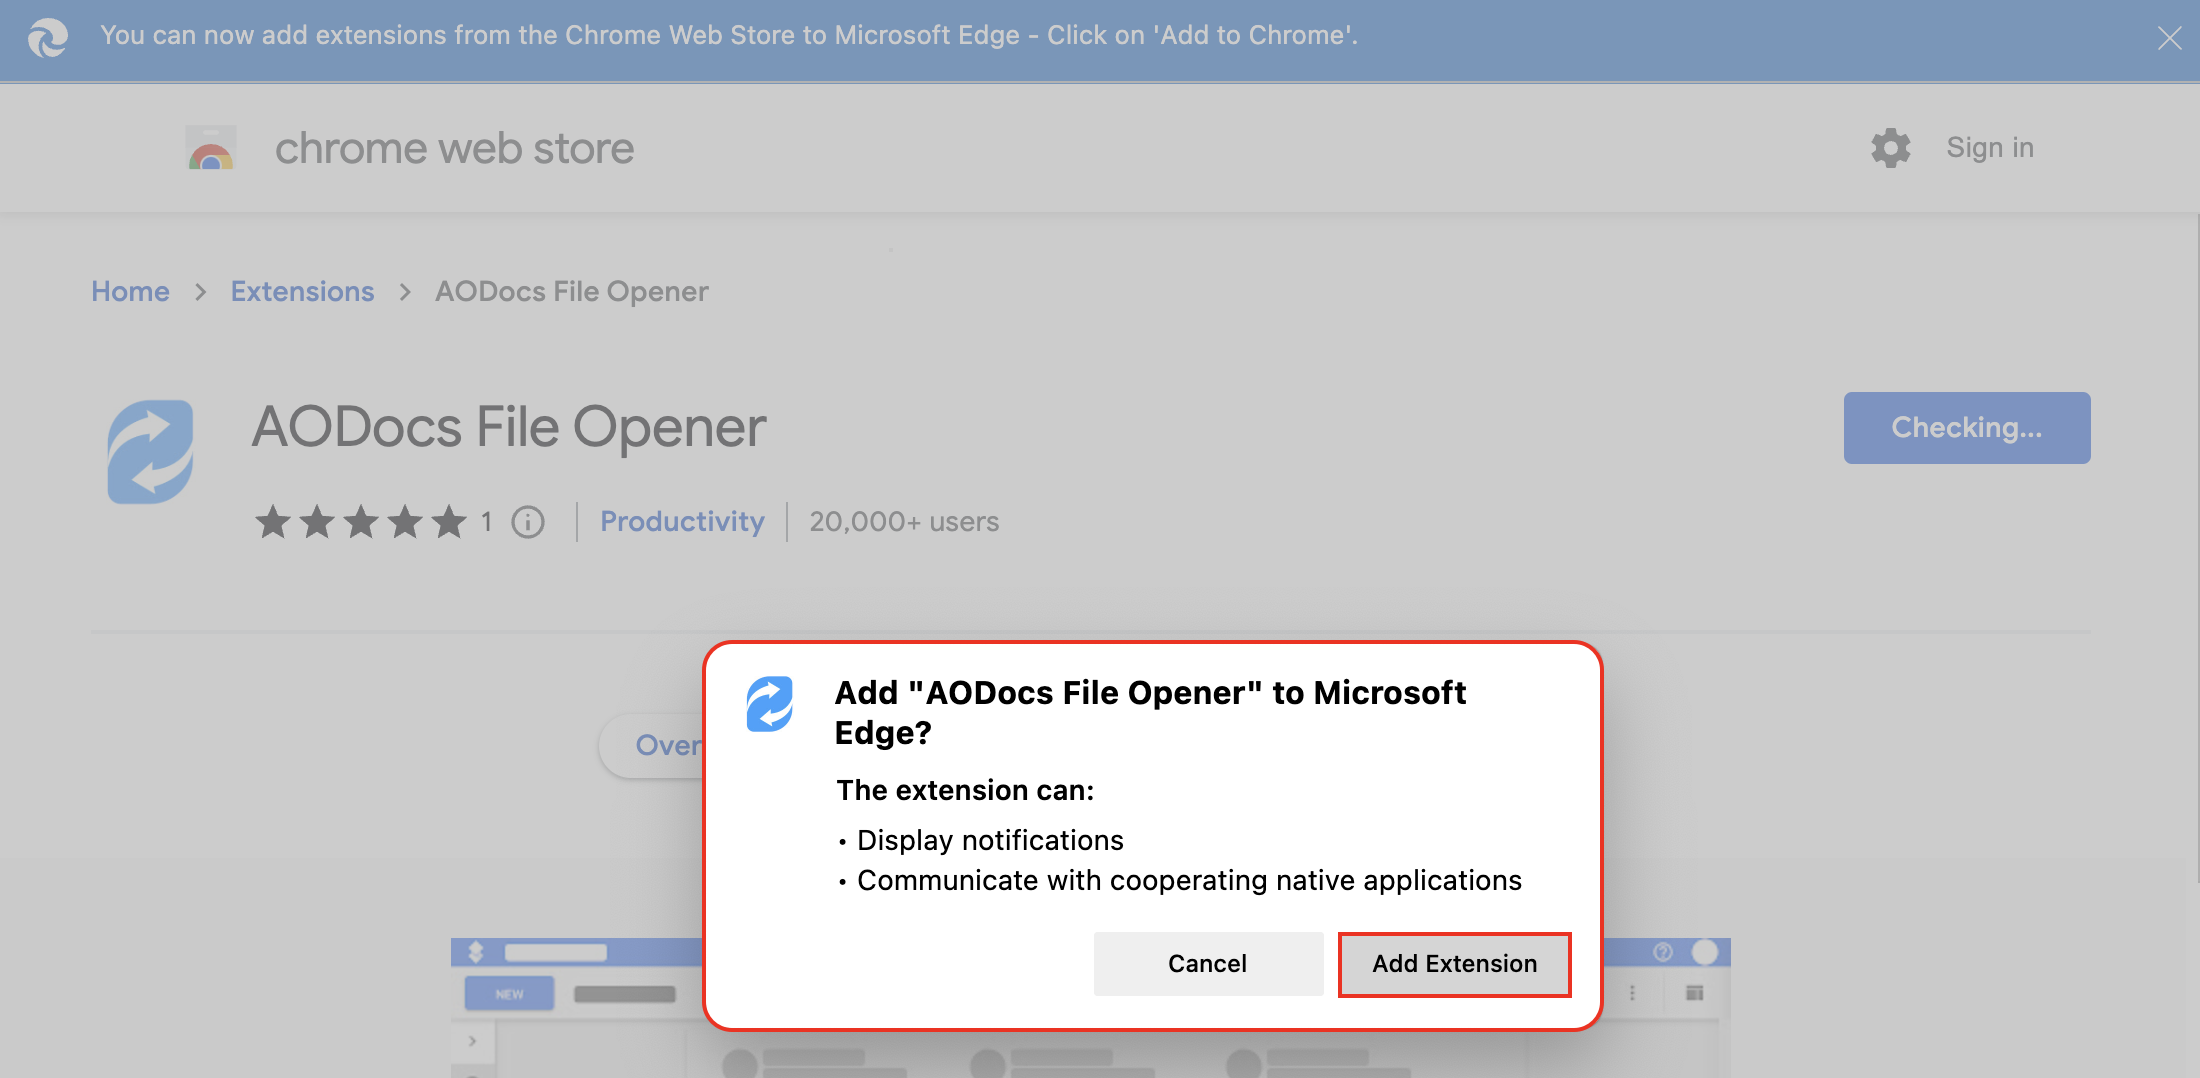Click the Checking... button
This screenshot has height=1078, width=2200.
(x=1967, y=428)
